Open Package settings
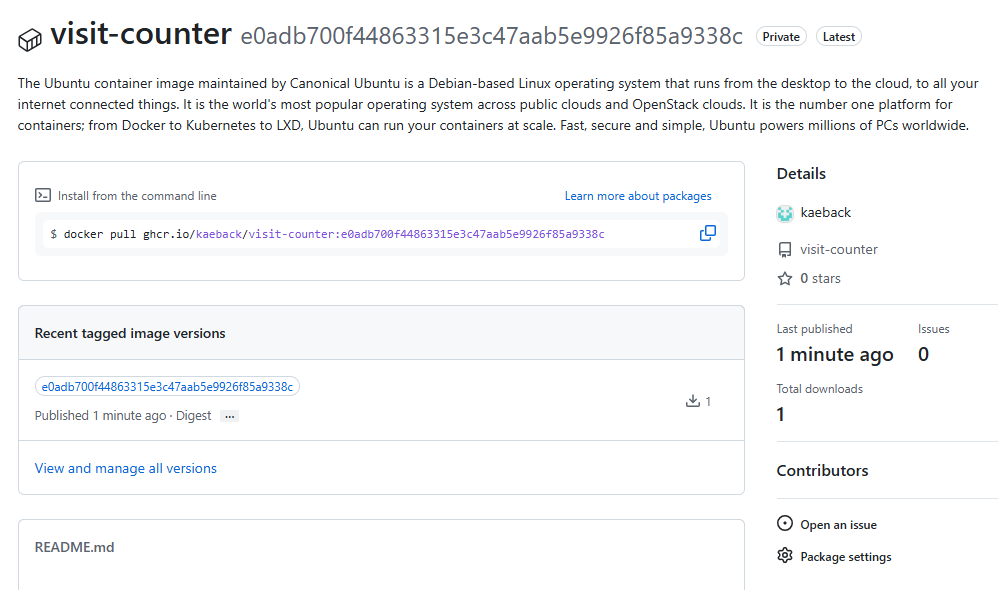The width and height of the screenshot is (1005, 590). 846,557
